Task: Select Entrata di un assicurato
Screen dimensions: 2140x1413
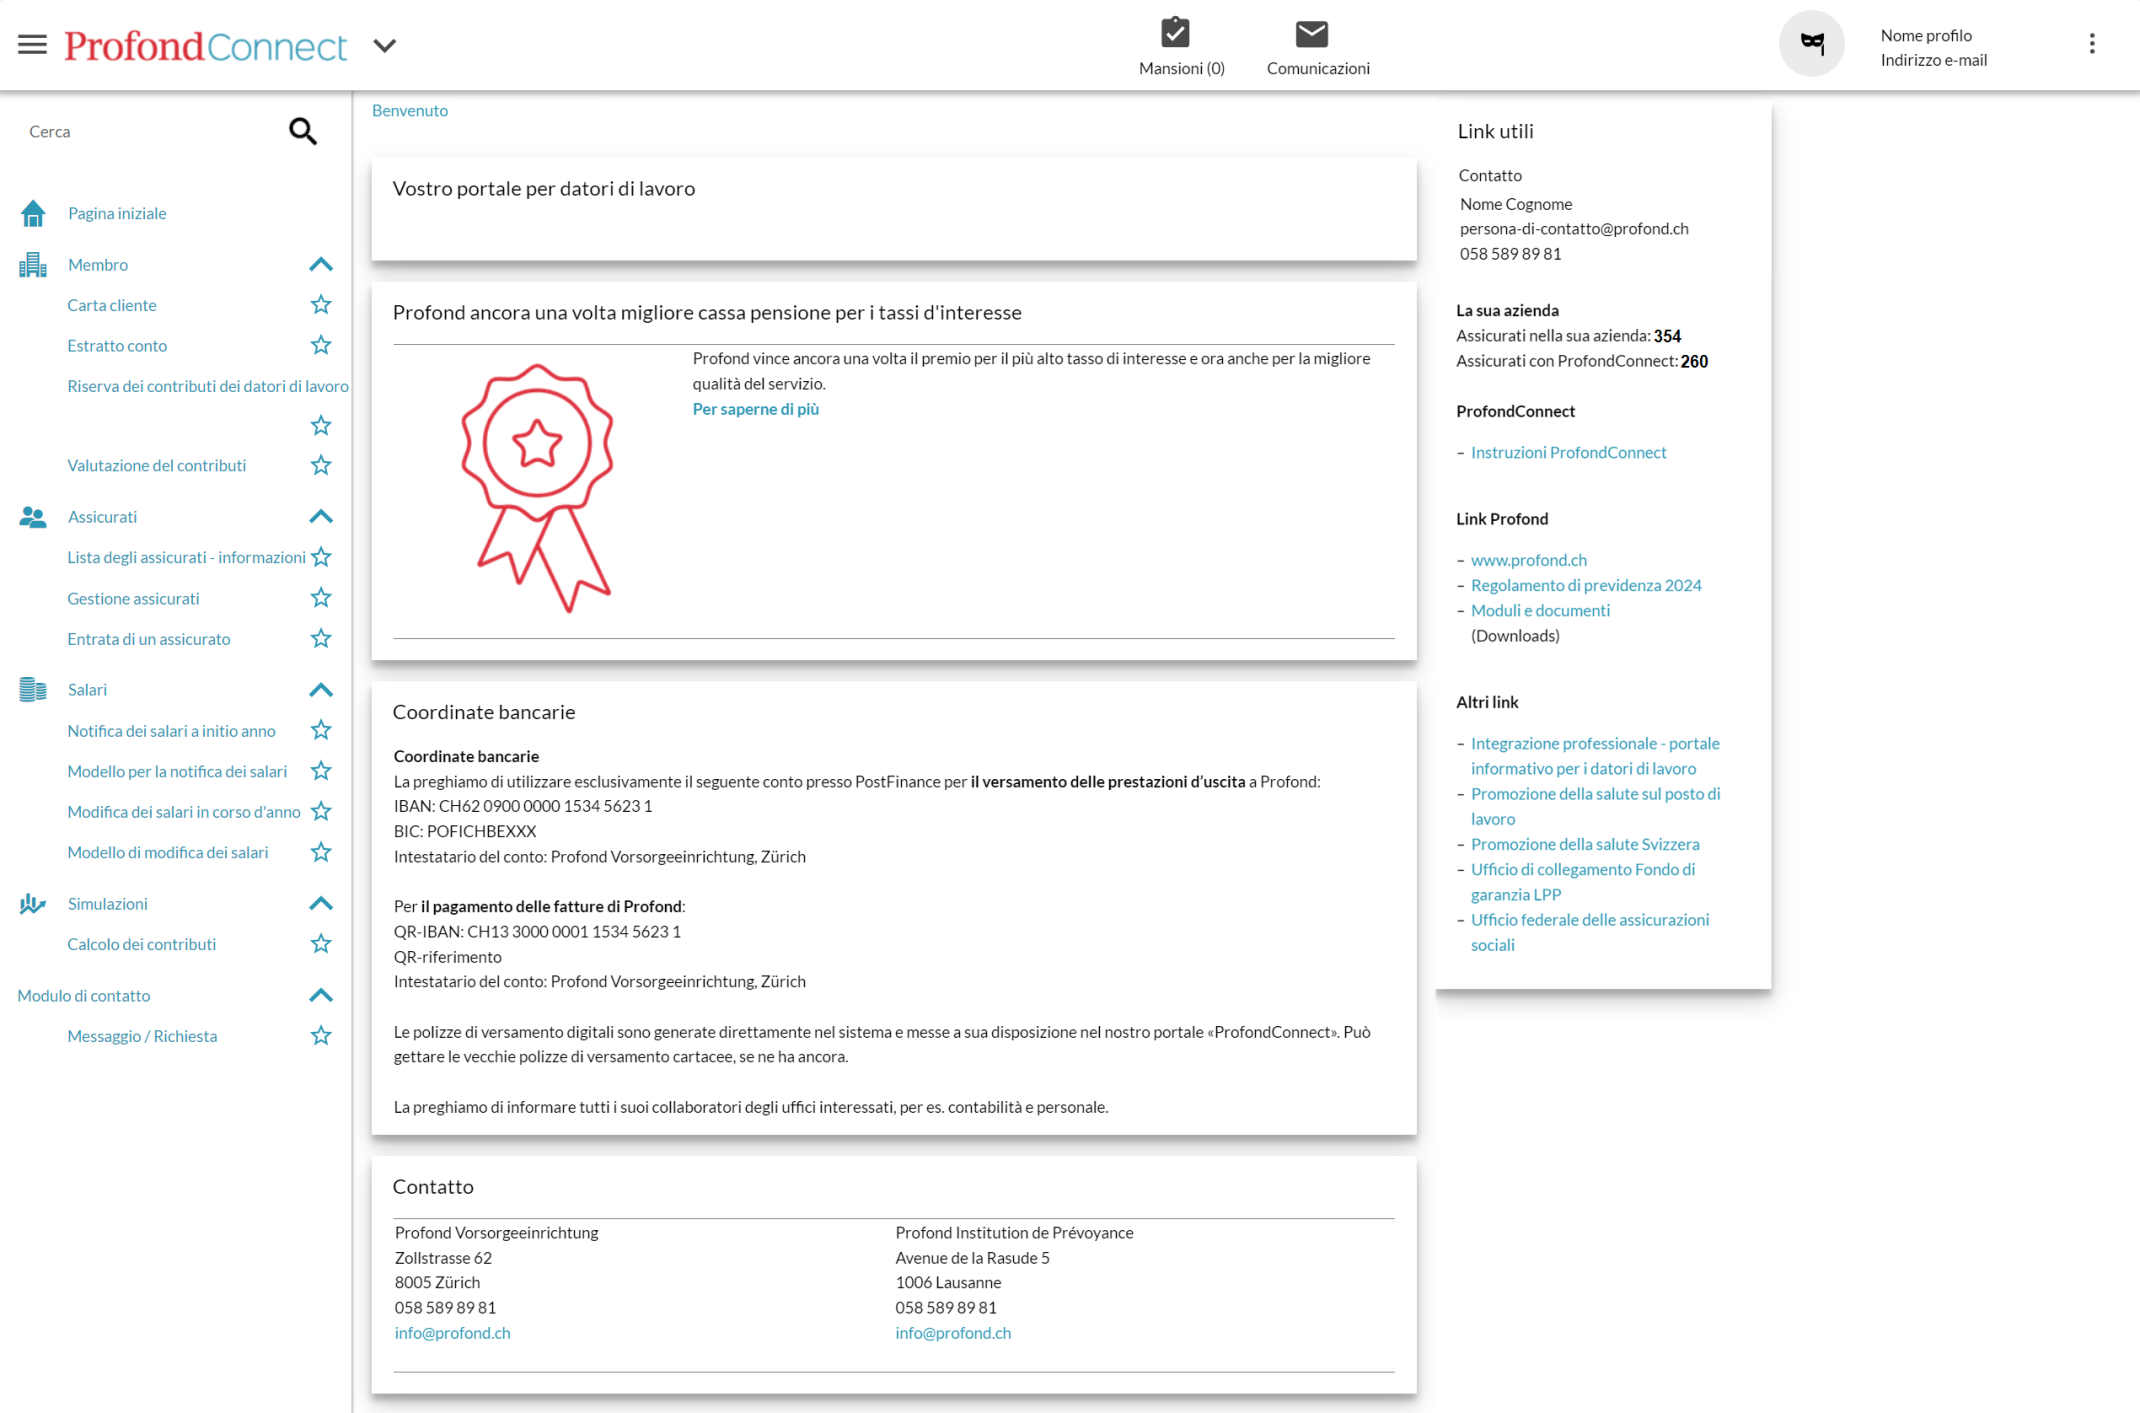Action: (148, 639)
